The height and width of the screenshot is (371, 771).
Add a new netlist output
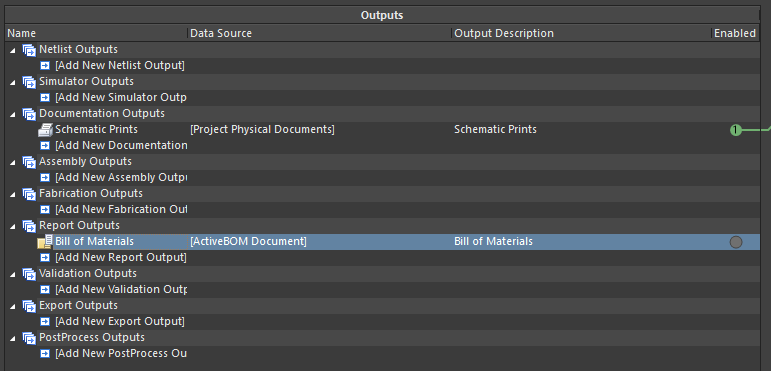(119, 66)
